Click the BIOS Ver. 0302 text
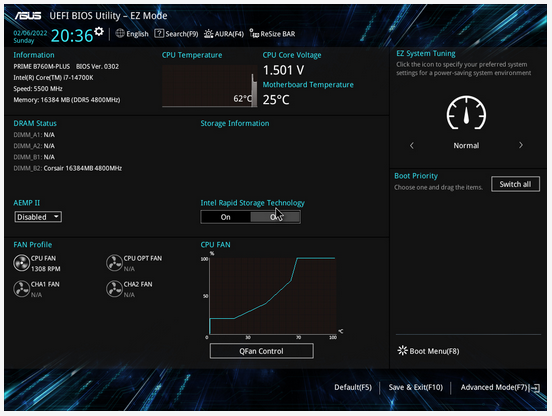 point(97,67)
